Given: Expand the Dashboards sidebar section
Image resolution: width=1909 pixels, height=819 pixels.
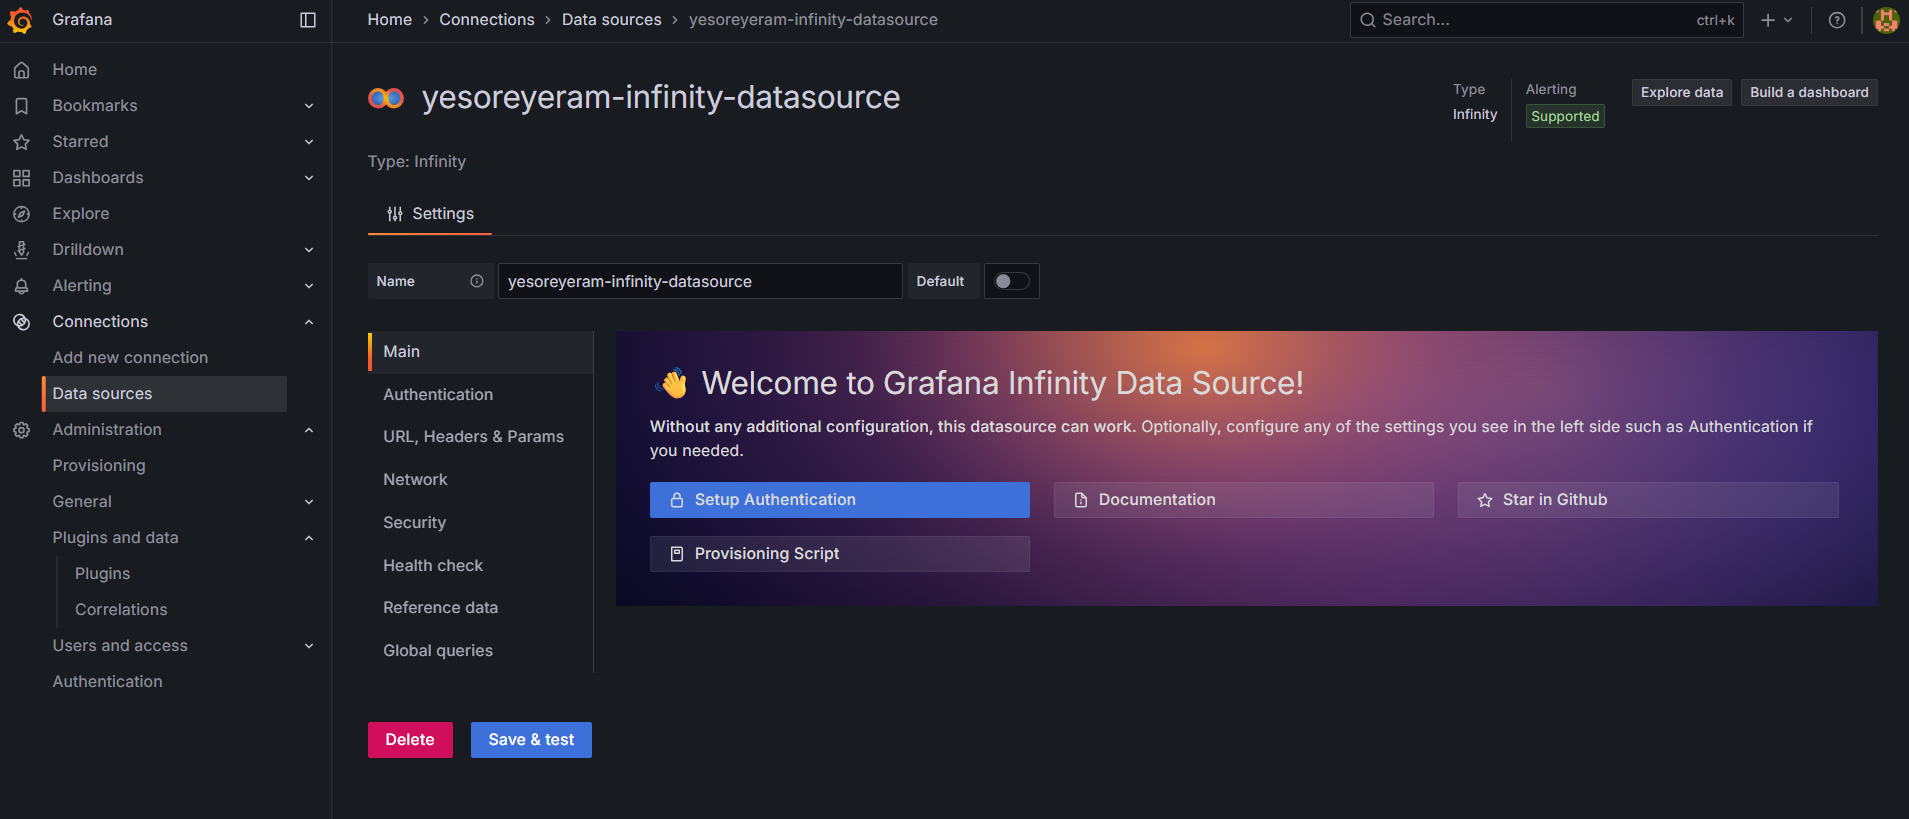Looking at the screenshot, I should click(309, 178).
